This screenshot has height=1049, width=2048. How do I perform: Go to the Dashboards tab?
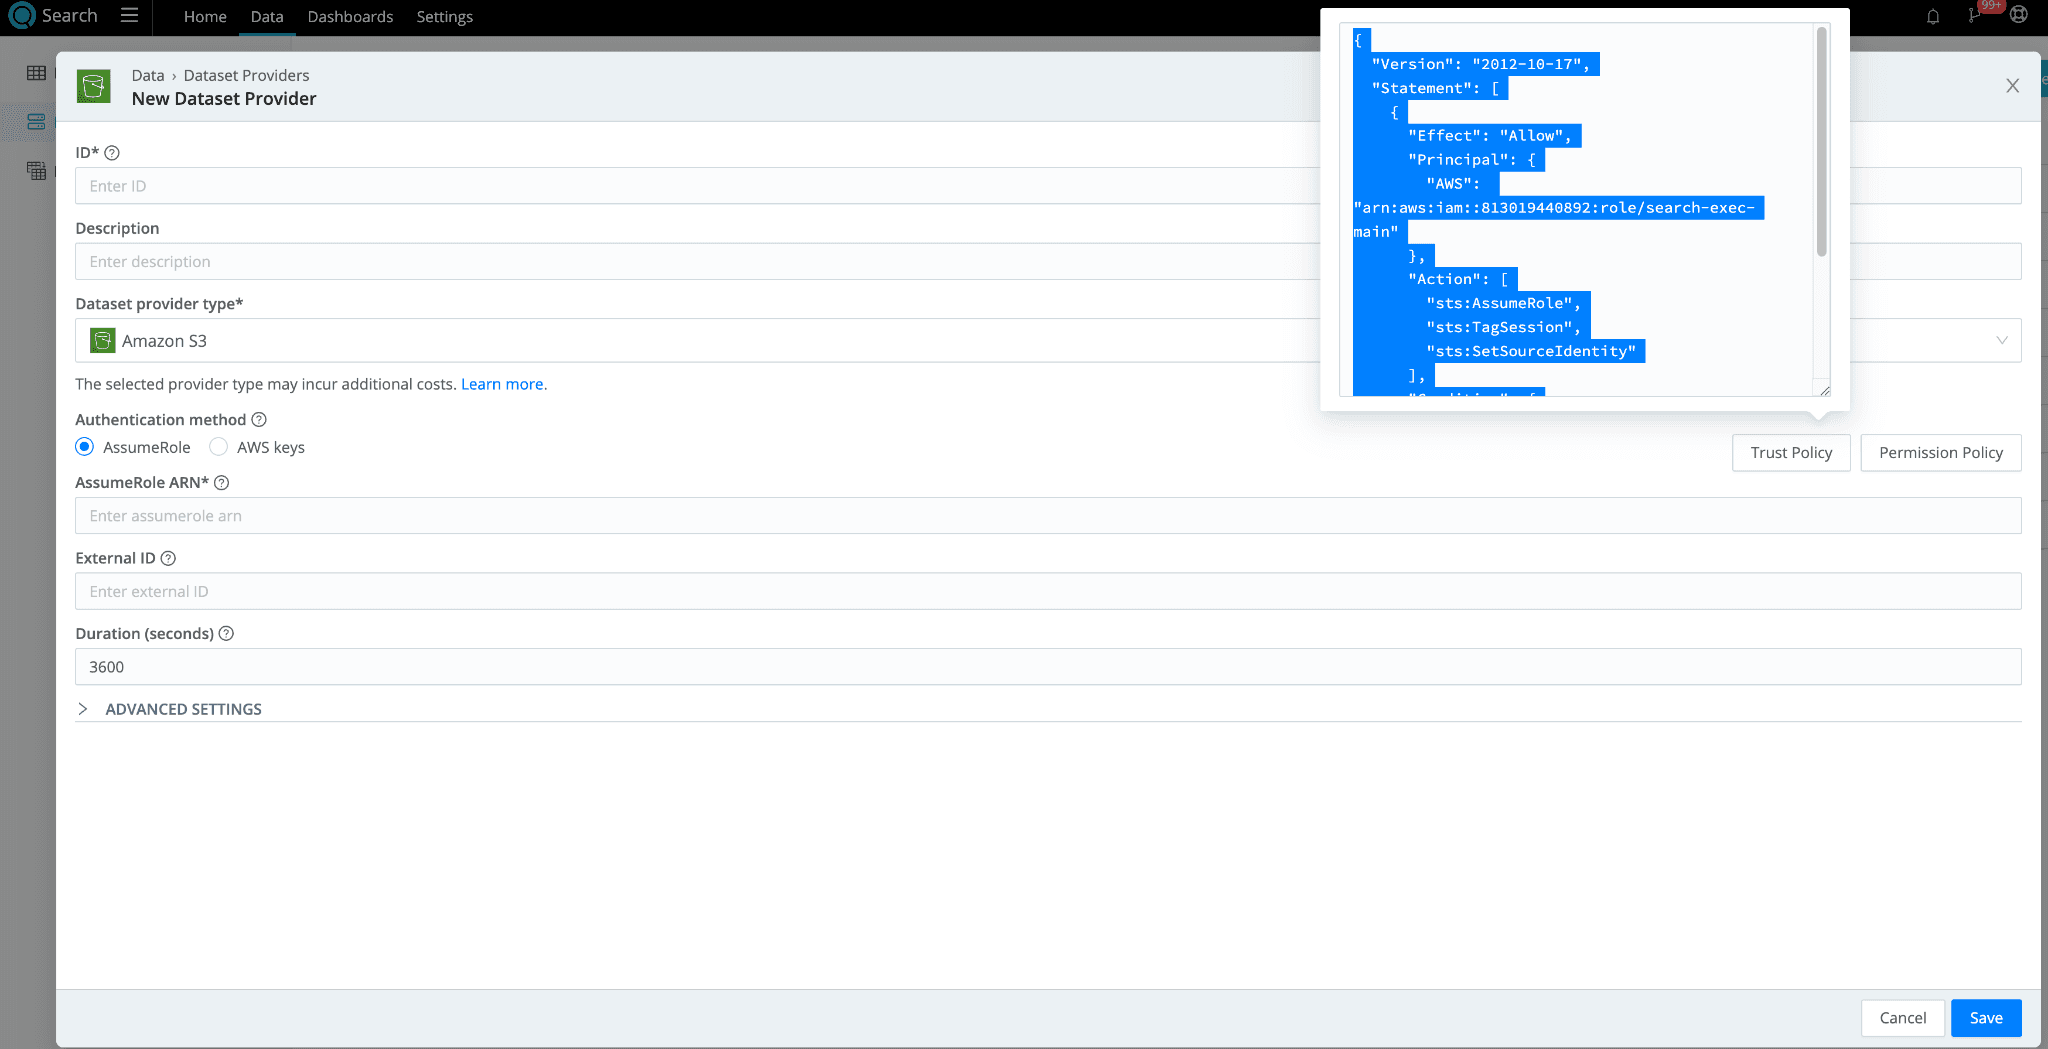(x=350, y=17)
